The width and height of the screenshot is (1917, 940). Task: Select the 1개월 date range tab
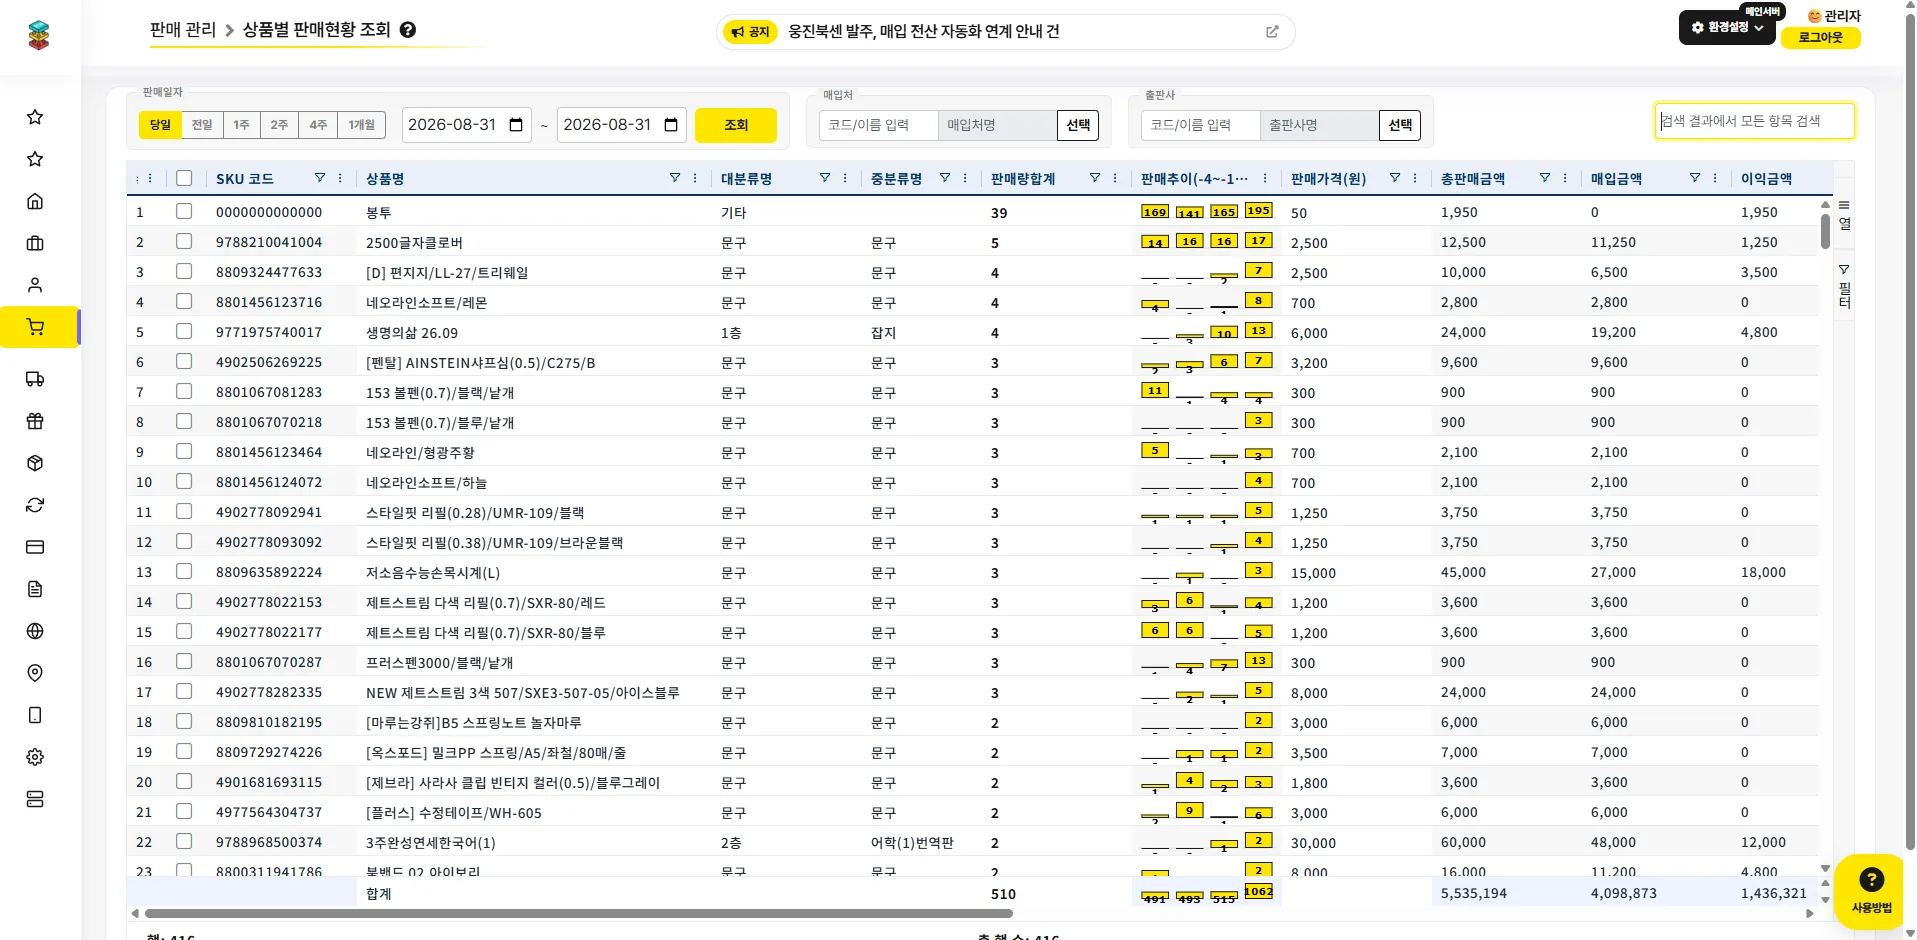pyautogui.click(x=362, y=125)
